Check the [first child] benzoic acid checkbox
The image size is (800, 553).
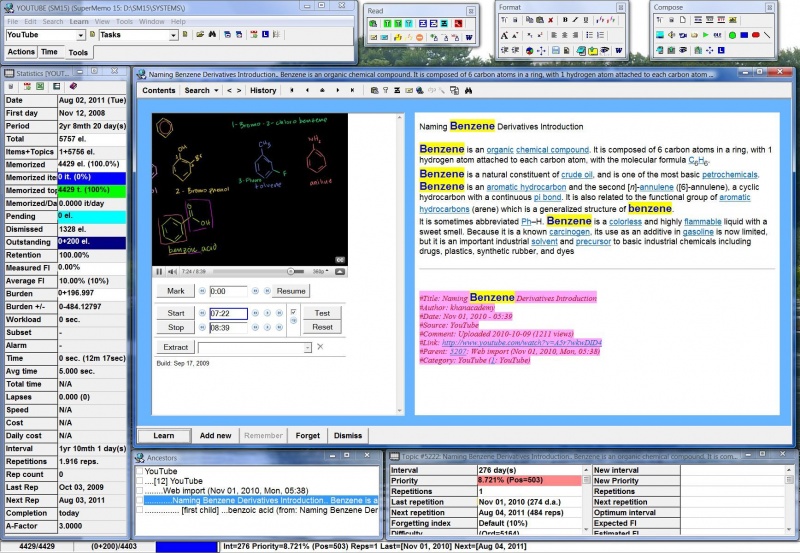[x=139, y=510]
